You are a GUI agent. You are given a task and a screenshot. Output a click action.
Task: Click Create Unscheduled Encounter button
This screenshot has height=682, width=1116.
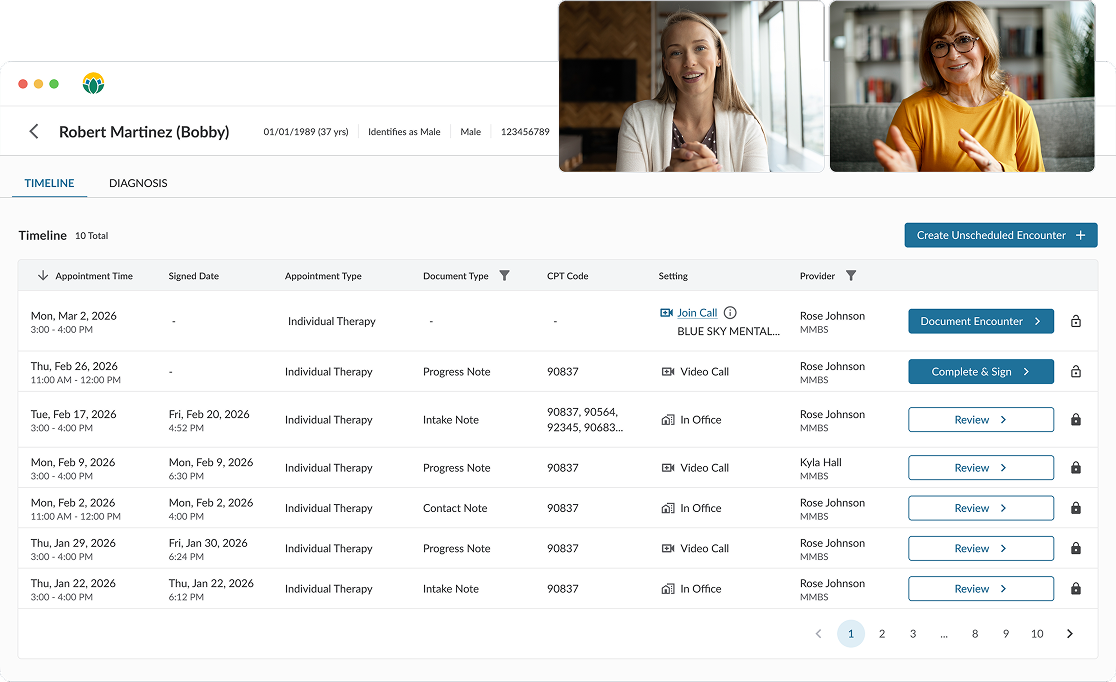1000,236
